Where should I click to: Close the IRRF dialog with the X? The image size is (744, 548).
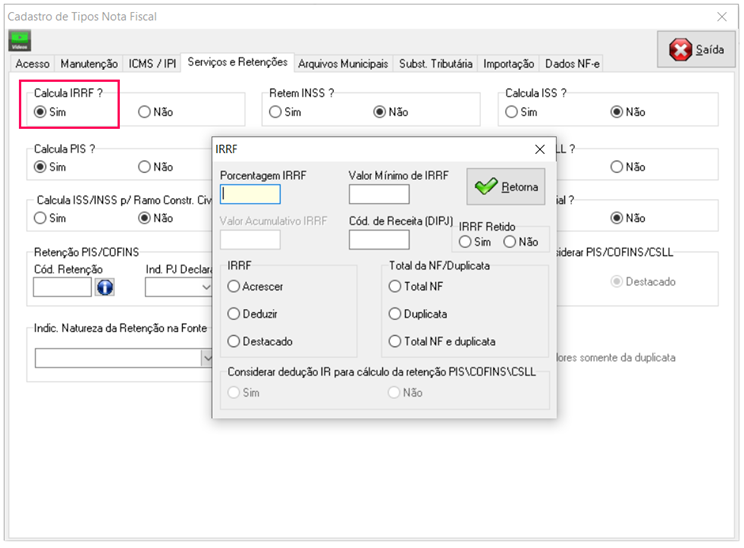(x=540, y=149)
